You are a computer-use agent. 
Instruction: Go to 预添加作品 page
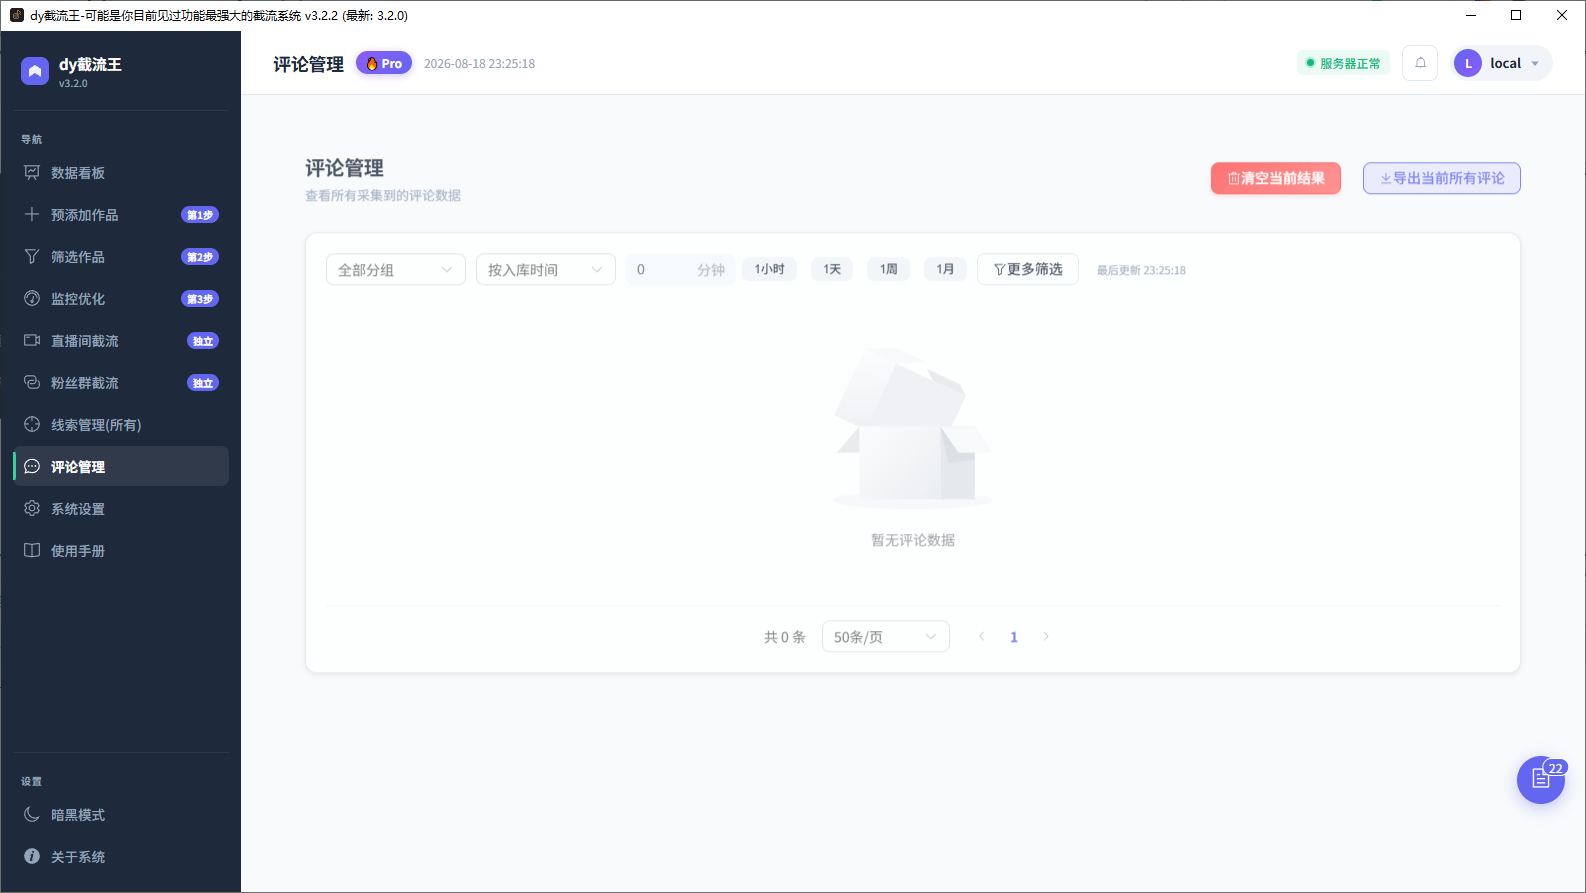point(121,215)
